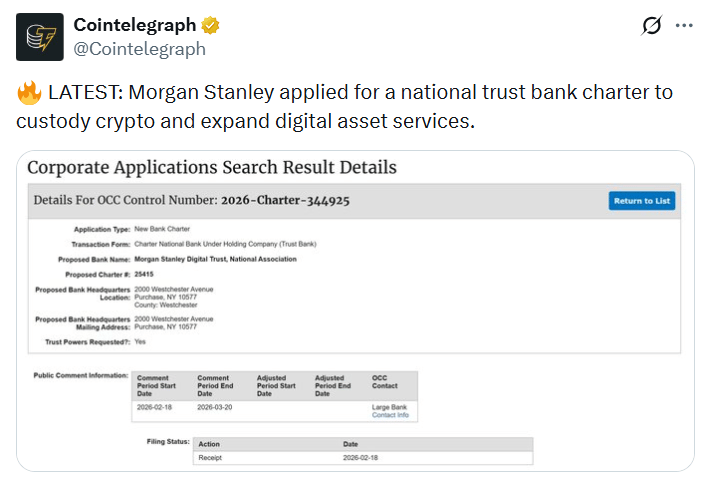This screenshot has width=715, height=481.
Task: Open the Grok explain-post icon
Action: (x=651, y=26)
